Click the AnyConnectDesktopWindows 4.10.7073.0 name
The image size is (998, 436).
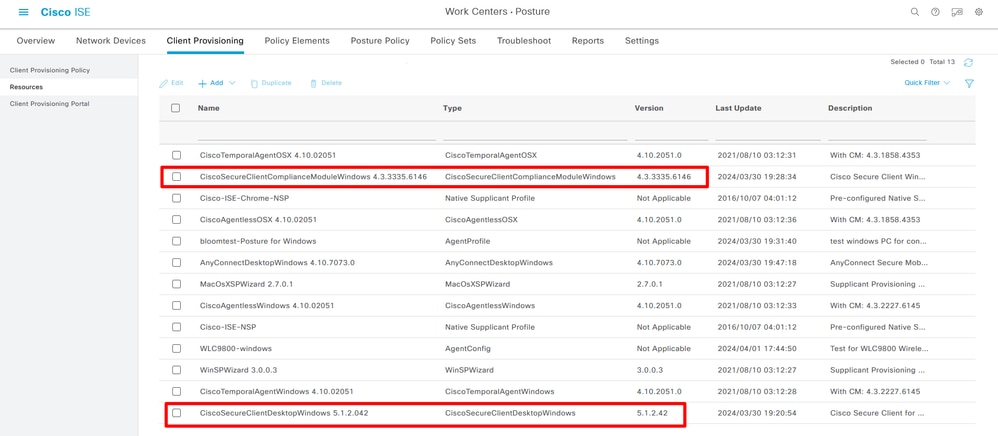[x=277, y=262]
